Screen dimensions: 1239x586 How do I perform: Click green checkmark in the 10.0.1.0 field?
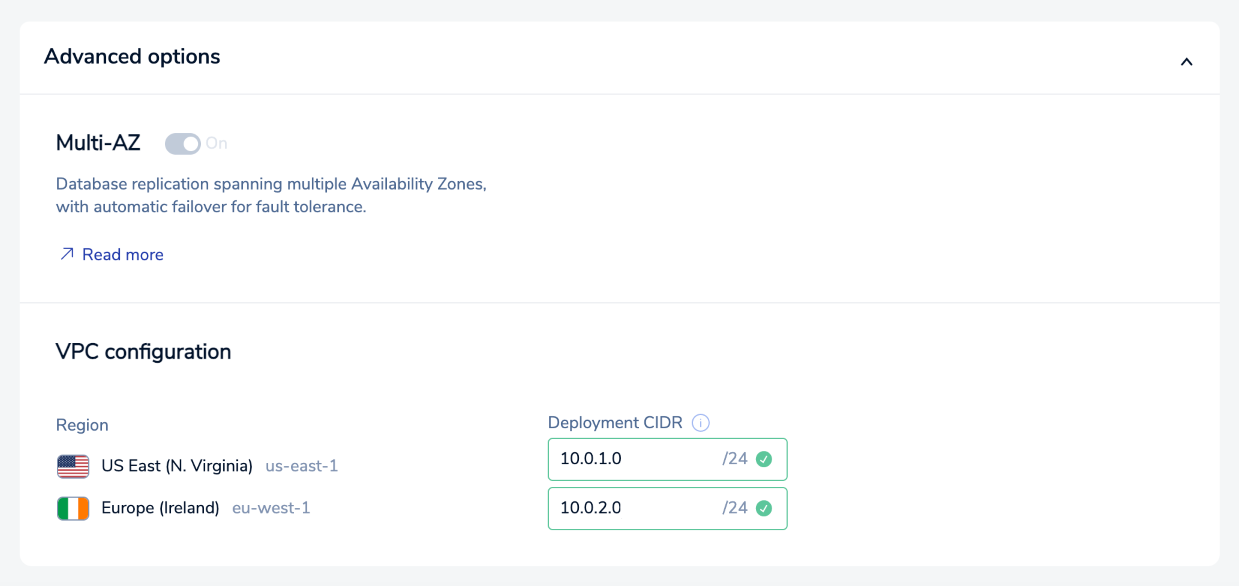(x=764, y=459)
